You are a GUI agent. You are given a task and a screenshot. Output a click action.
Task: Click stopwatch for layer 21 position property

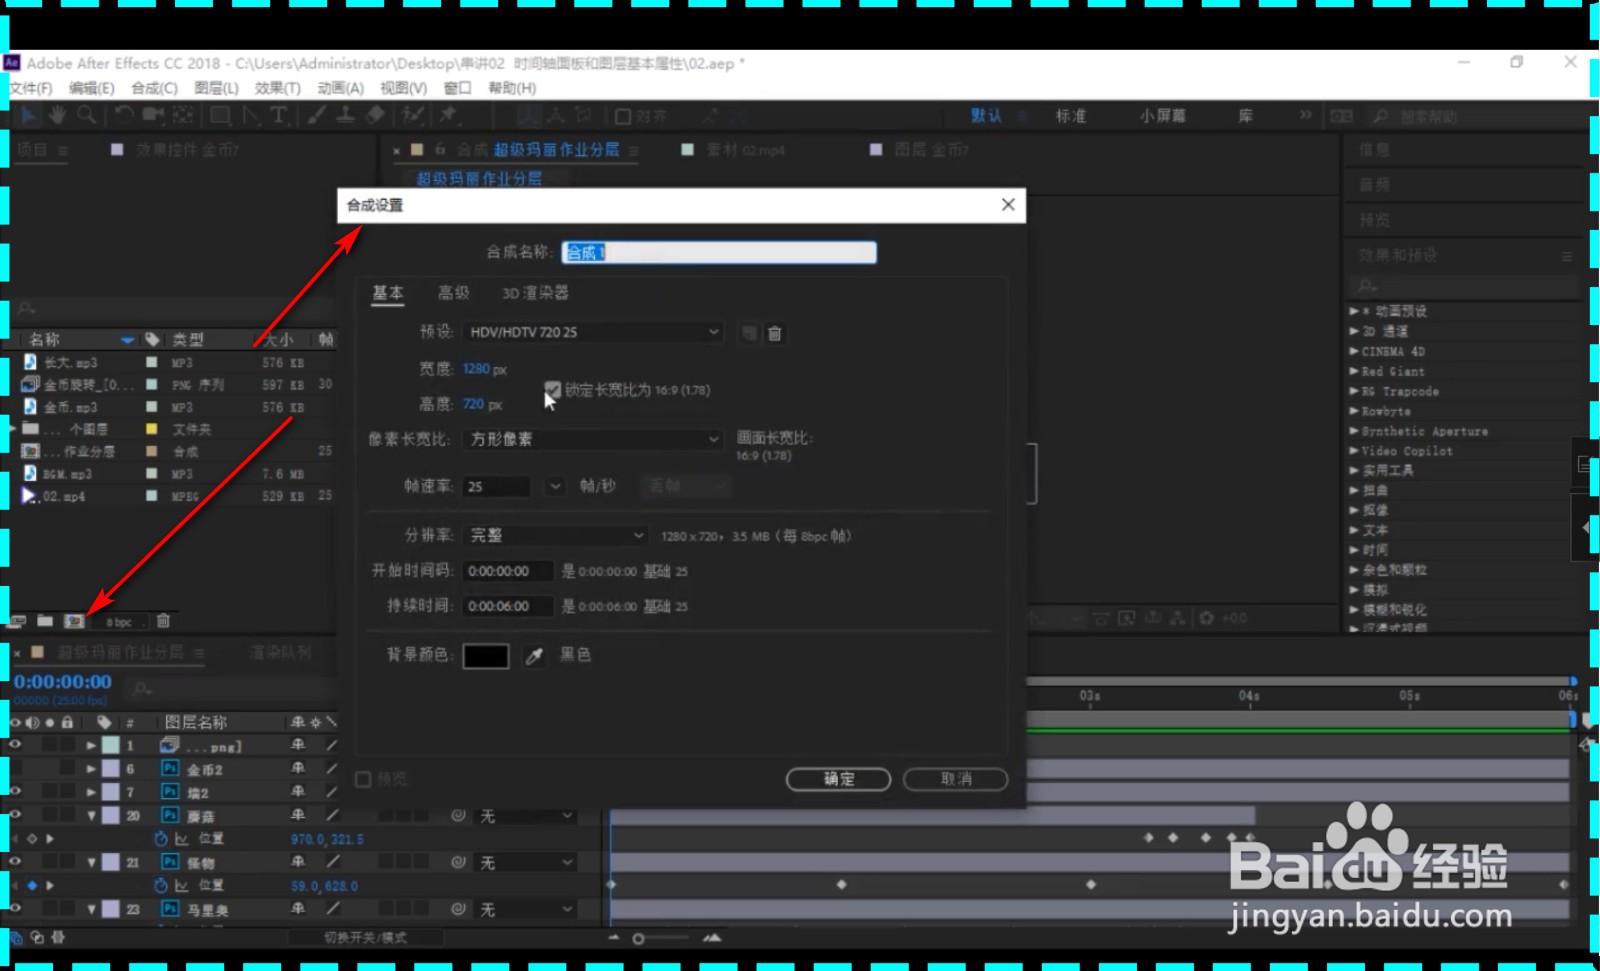tap(160, 885)
